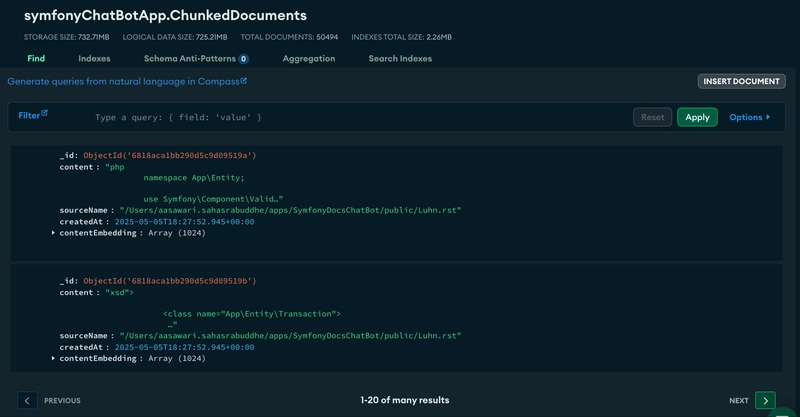
Task: Click sourceName path of first document
Action: click(290, 210)
